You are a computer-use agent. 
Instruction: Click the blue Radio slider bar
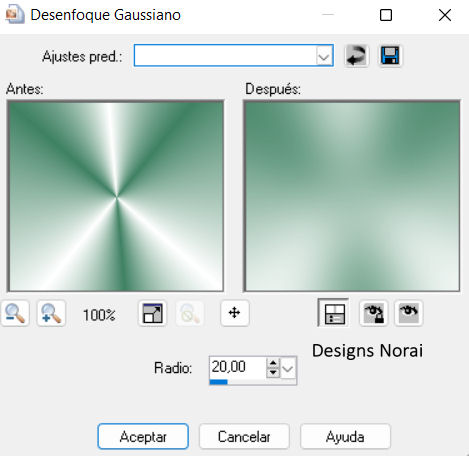(219, 382)
